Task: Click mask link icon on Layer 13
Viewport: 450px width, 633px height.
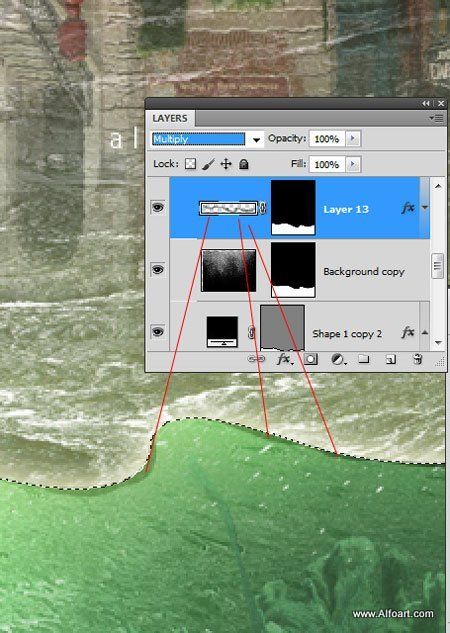Action: click(x=263, y=208)
